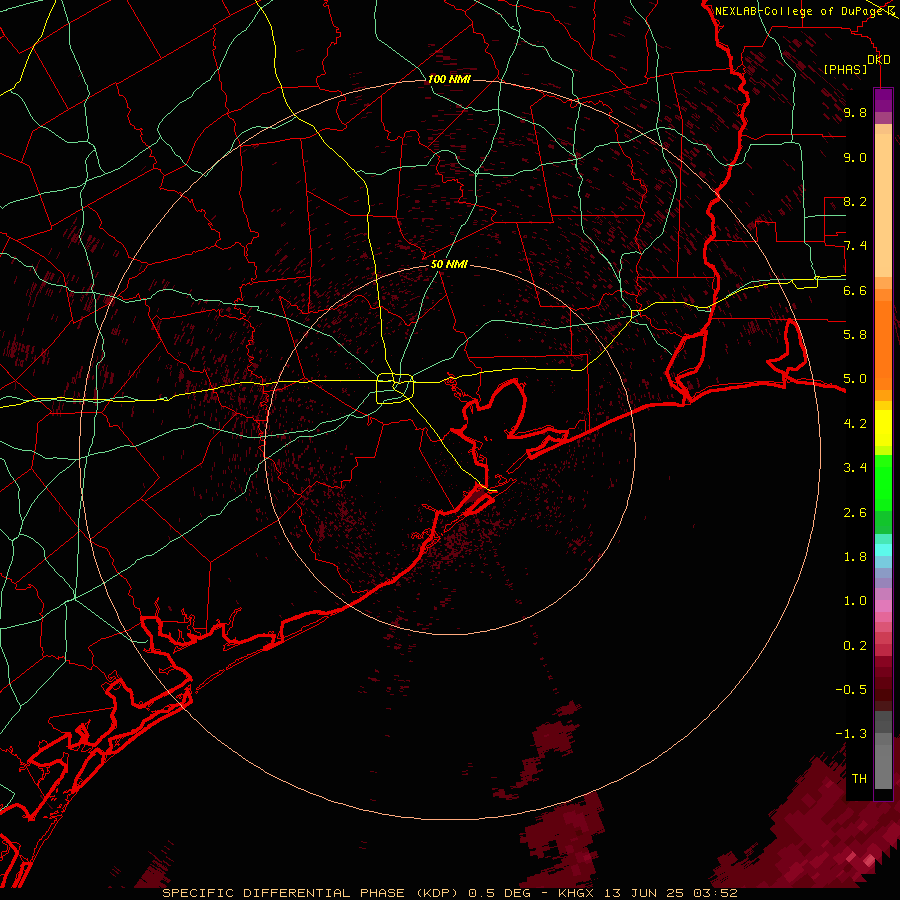This screenshot has height=900, width=900.
Task: Click the DKD label above the color scale
Action: tap(879, 60)
